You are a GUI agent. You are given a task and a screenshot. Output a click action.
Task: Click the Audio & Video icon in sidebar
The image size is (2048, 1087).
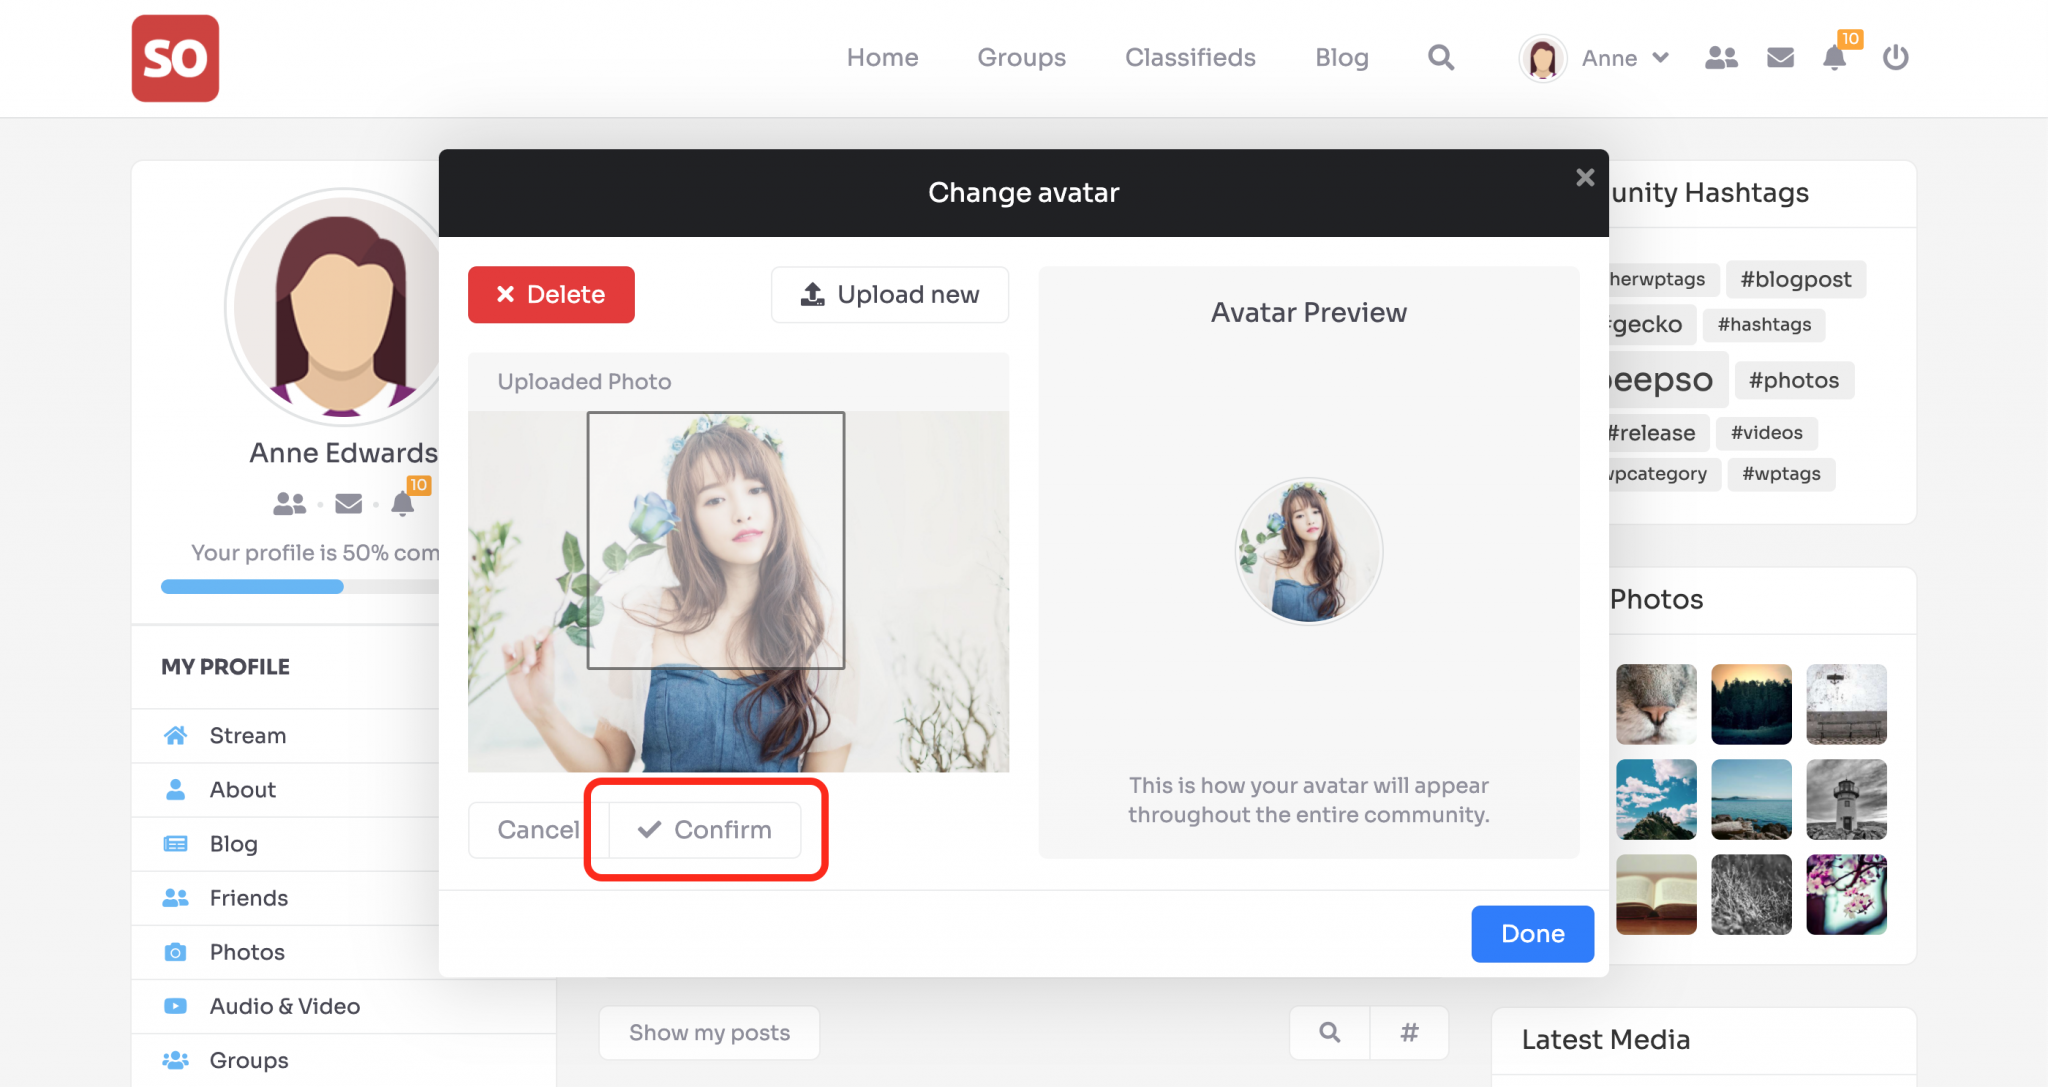coord(175,1006)
